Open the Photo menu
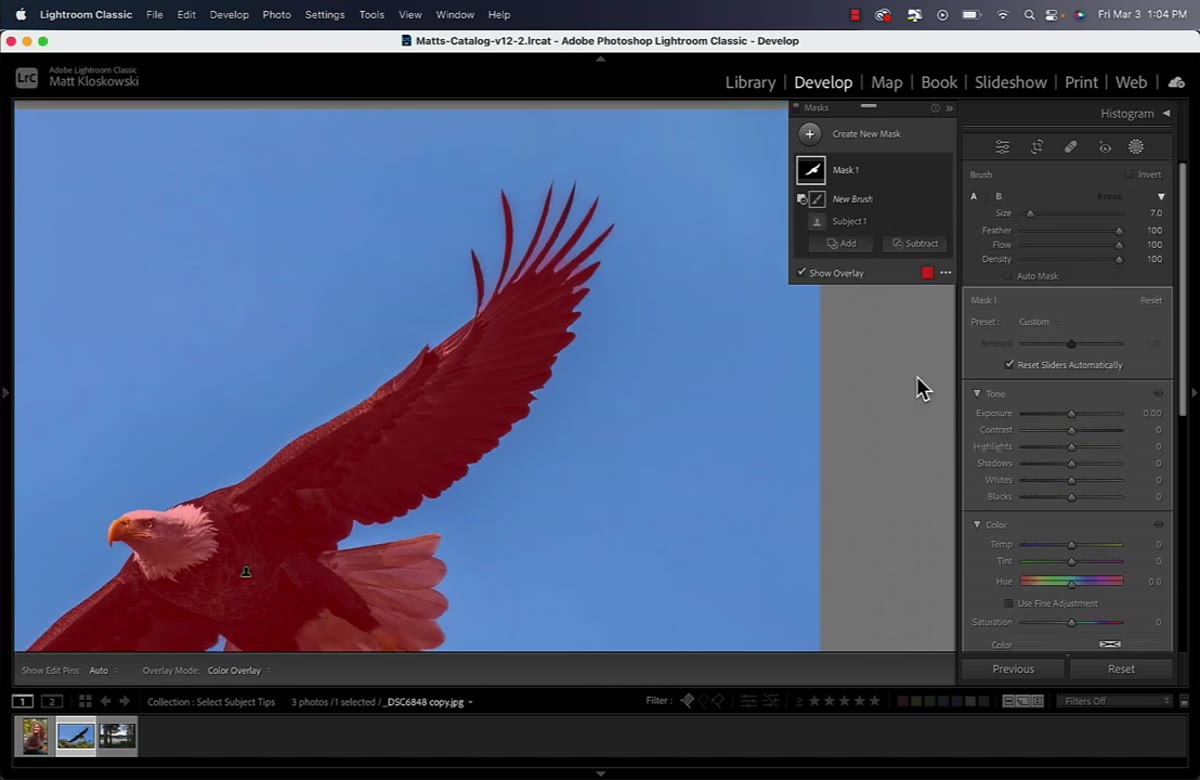 (276, 15)
